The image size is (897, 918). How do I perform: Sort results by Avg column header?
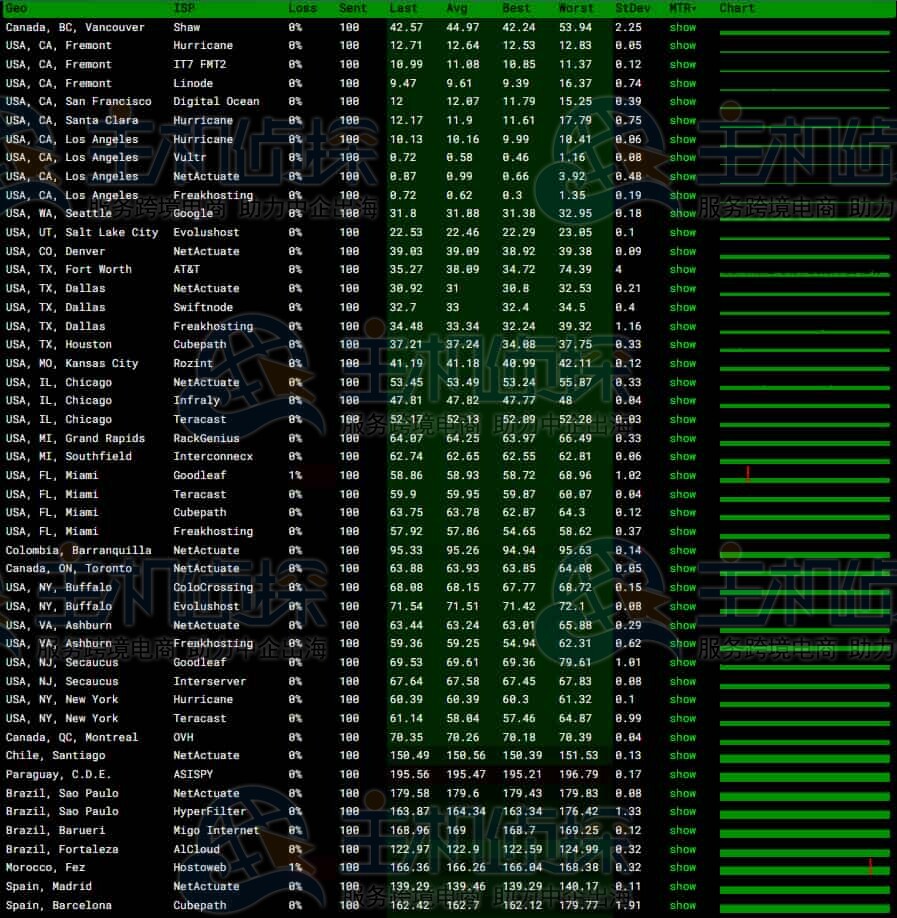pos(457,8)
